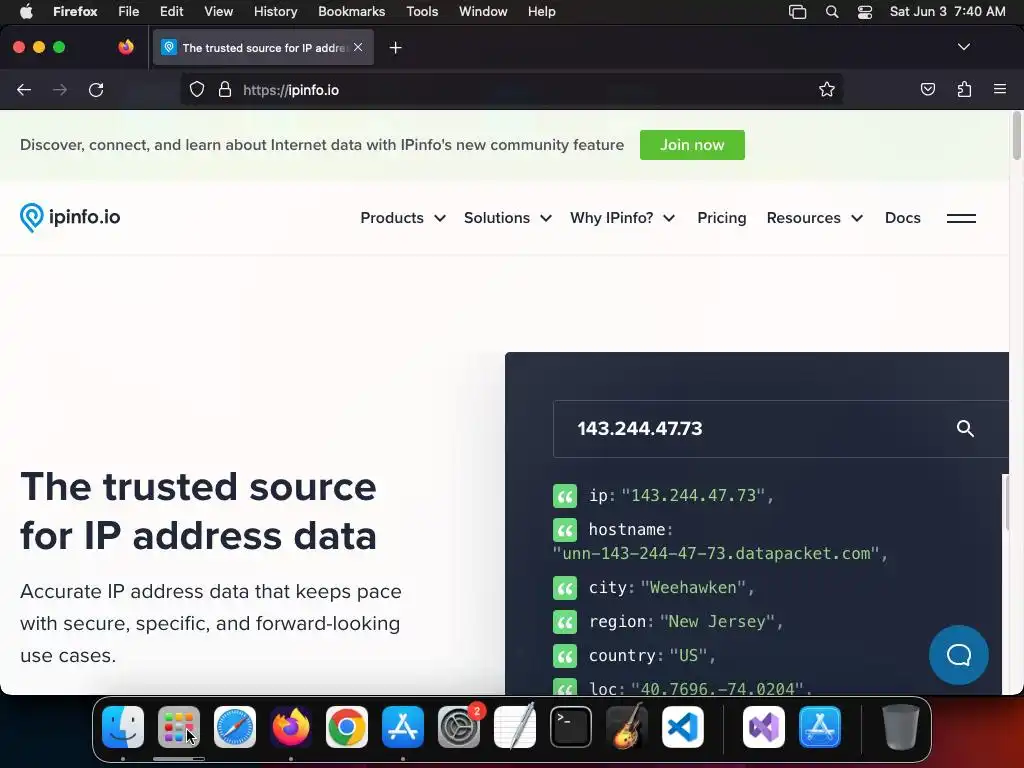
Task: Click the hostname value datapacket.com text
Action: point(720,554)
